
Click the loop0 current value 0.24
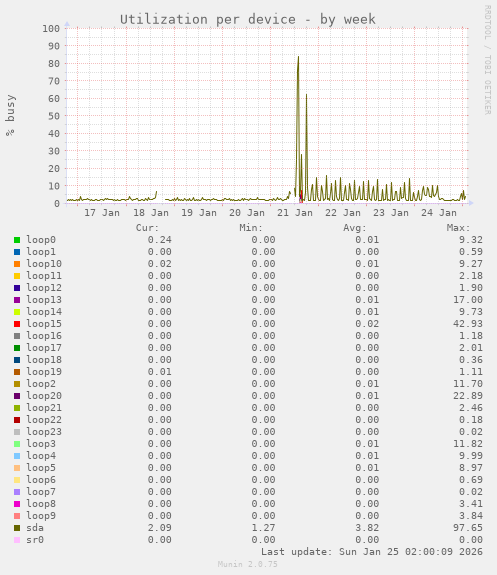[160, 240]
